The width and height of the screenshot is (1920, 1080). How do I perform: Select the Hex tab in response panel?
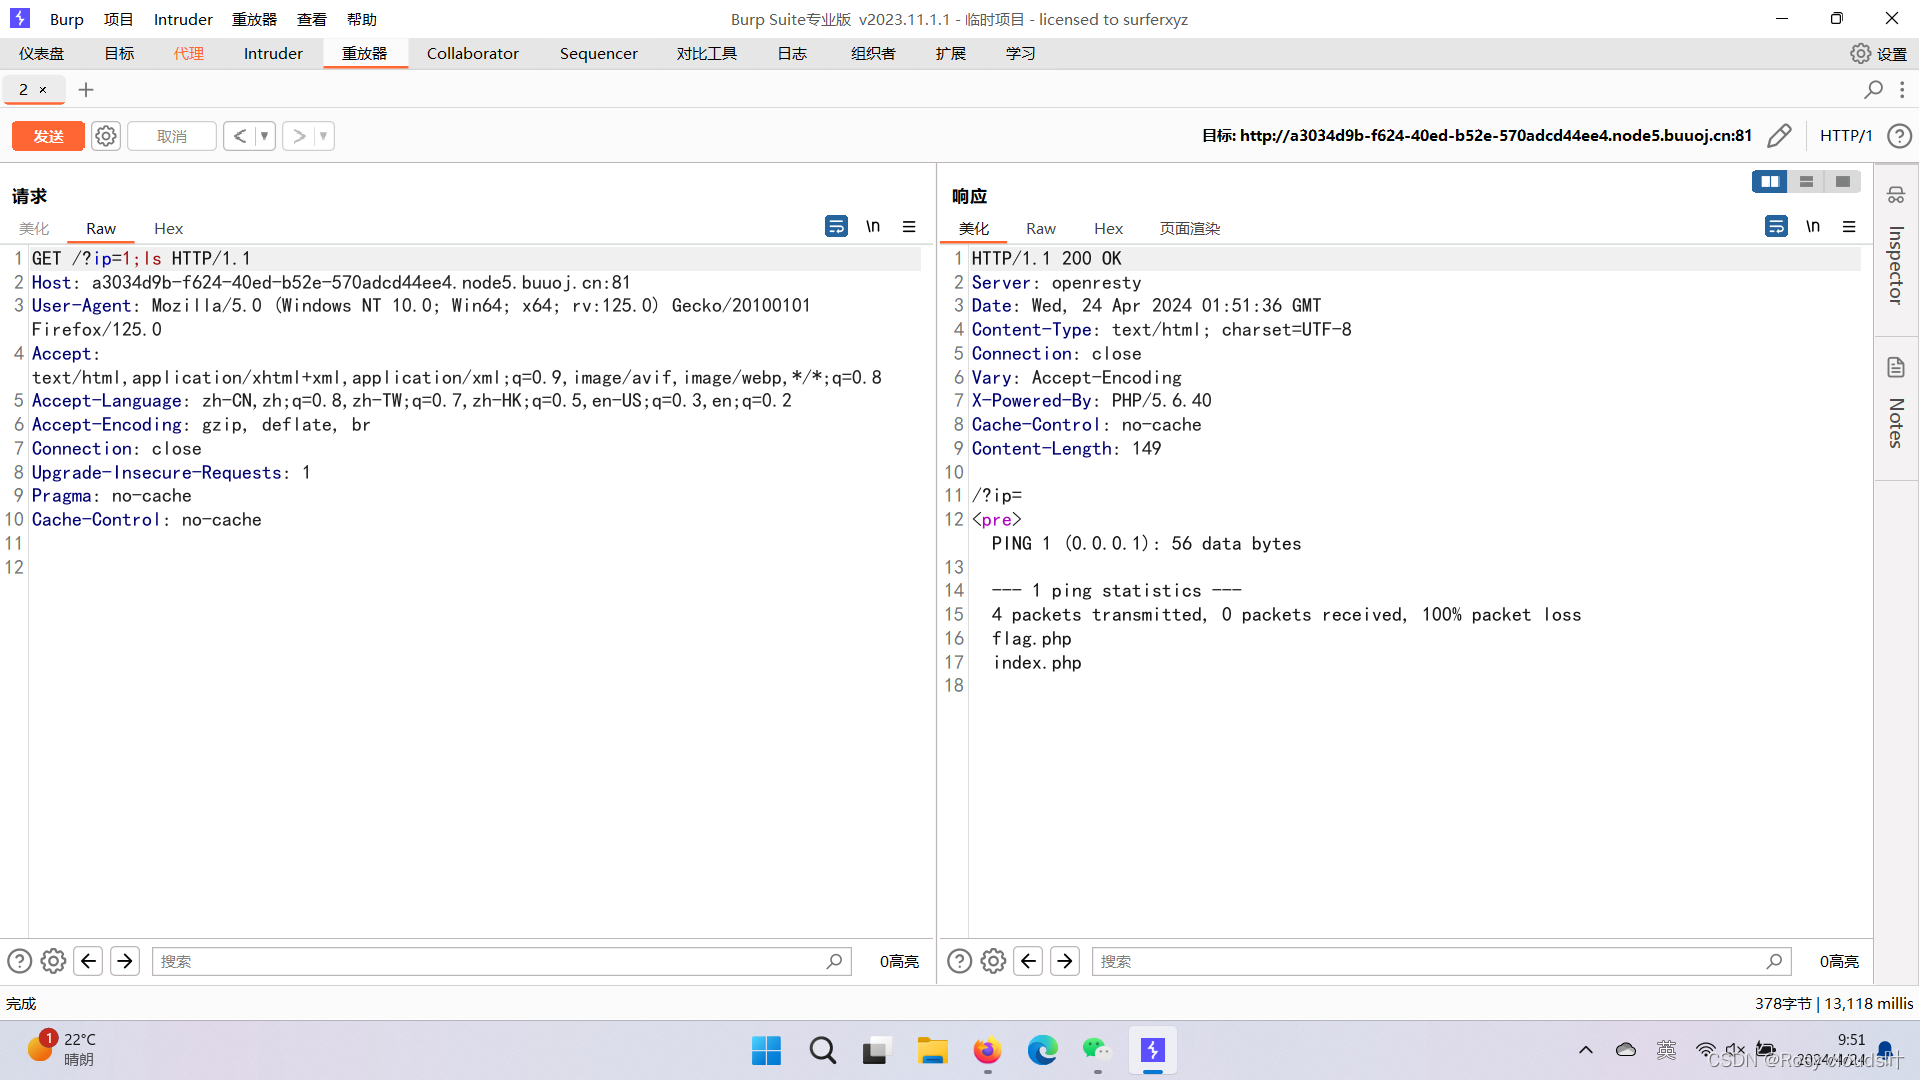(1108, 228)
